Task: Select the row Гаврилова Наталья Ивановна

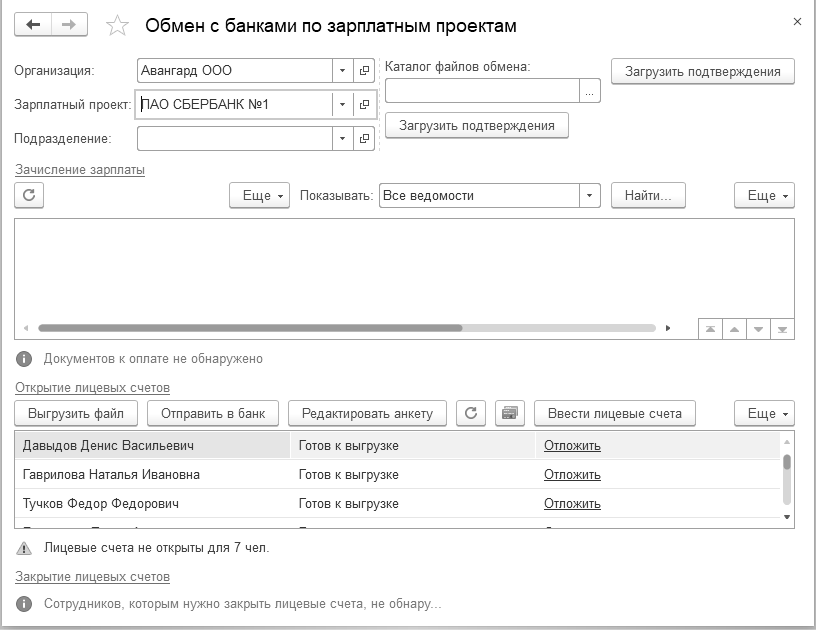Action: [398, 474]
